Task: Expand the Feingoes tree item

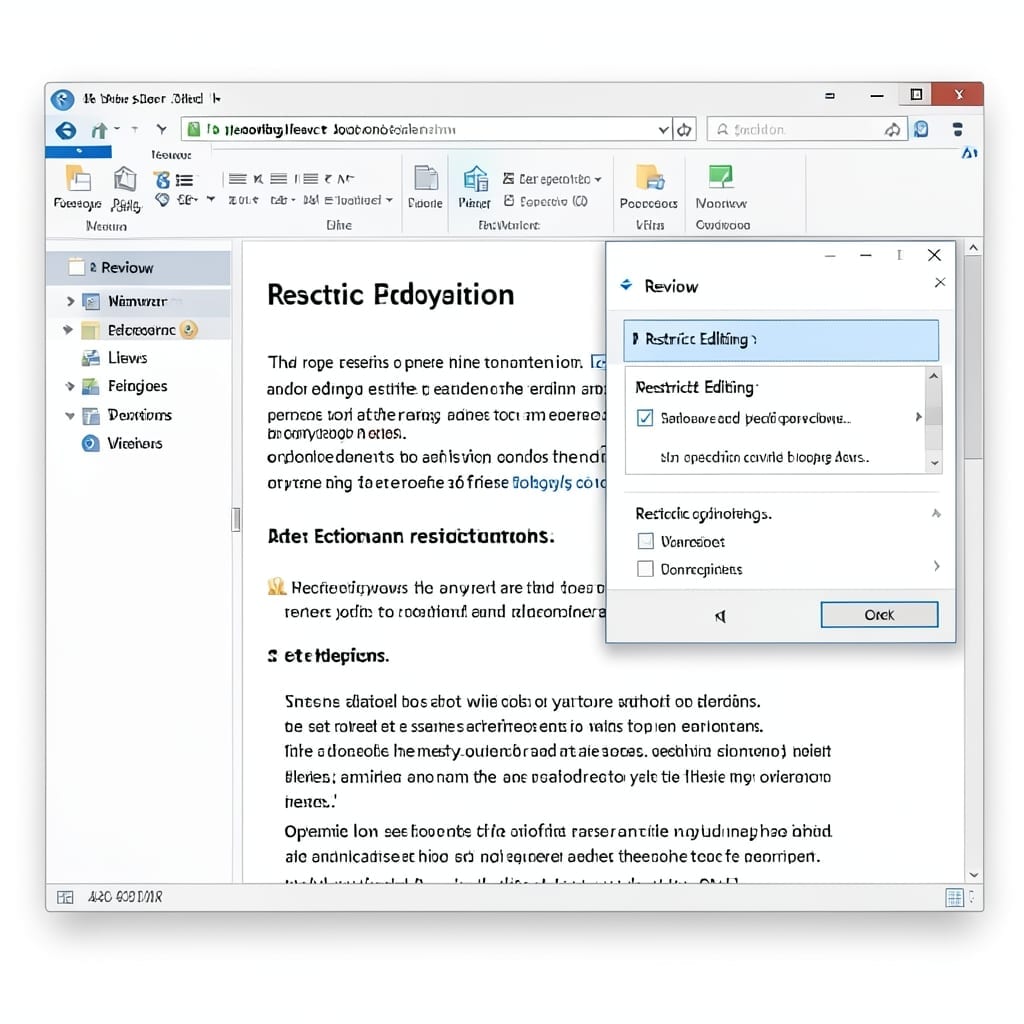Action: pyautogui.click(x=70, y=386)
